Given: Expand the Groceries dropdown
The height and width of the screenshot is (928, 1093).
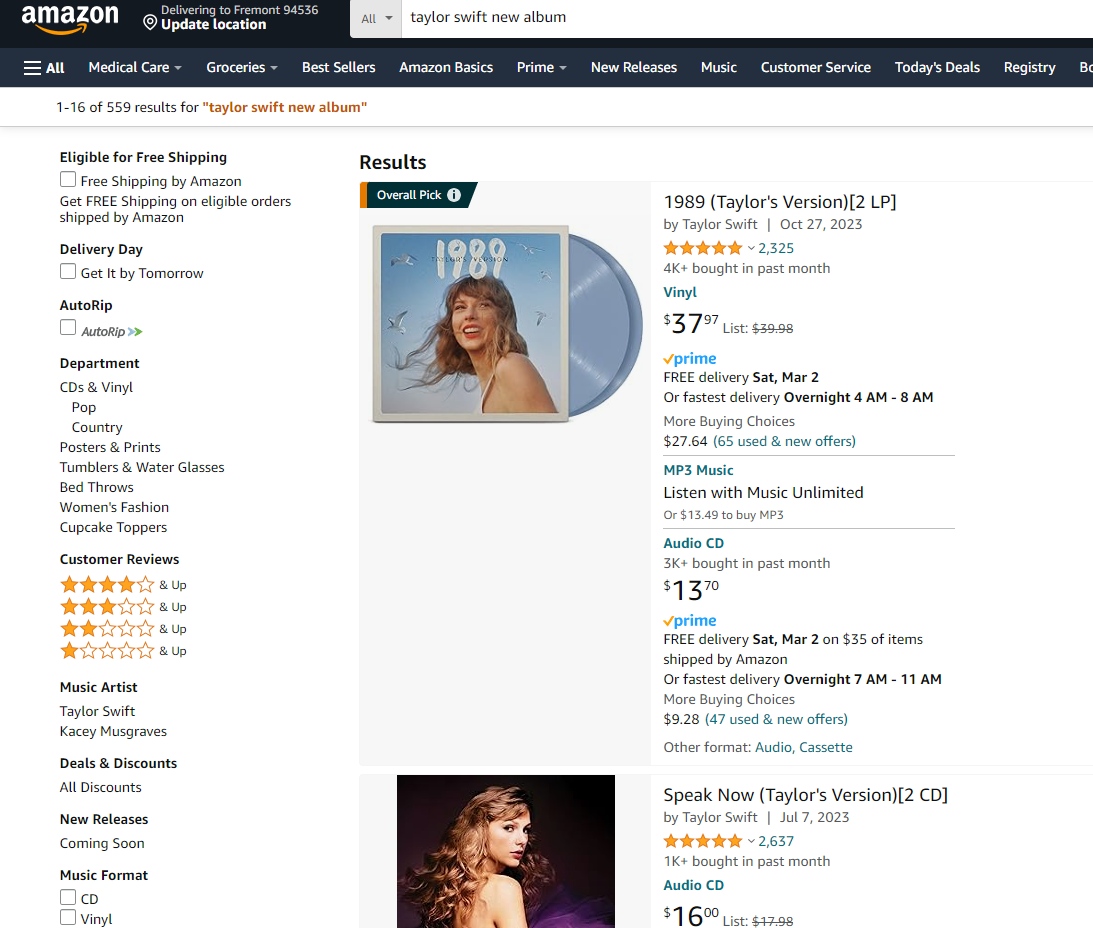Looking at the screenshot, I should click(x=242, y=68).
